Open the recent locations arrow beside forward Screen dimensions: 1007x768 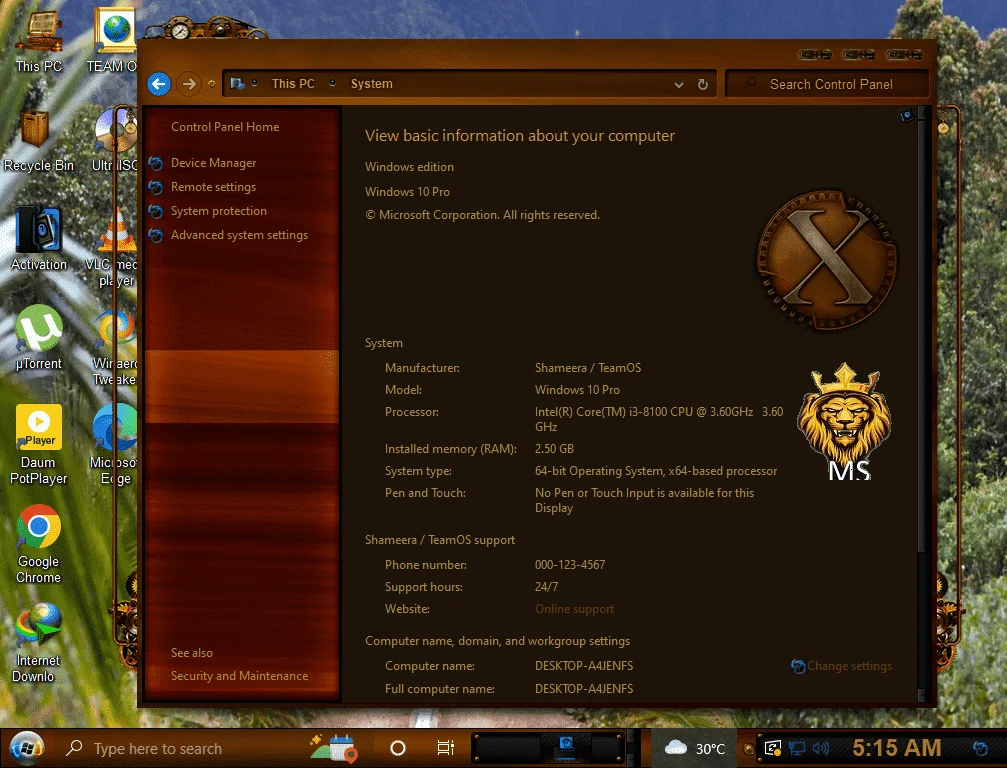[211, 83]
